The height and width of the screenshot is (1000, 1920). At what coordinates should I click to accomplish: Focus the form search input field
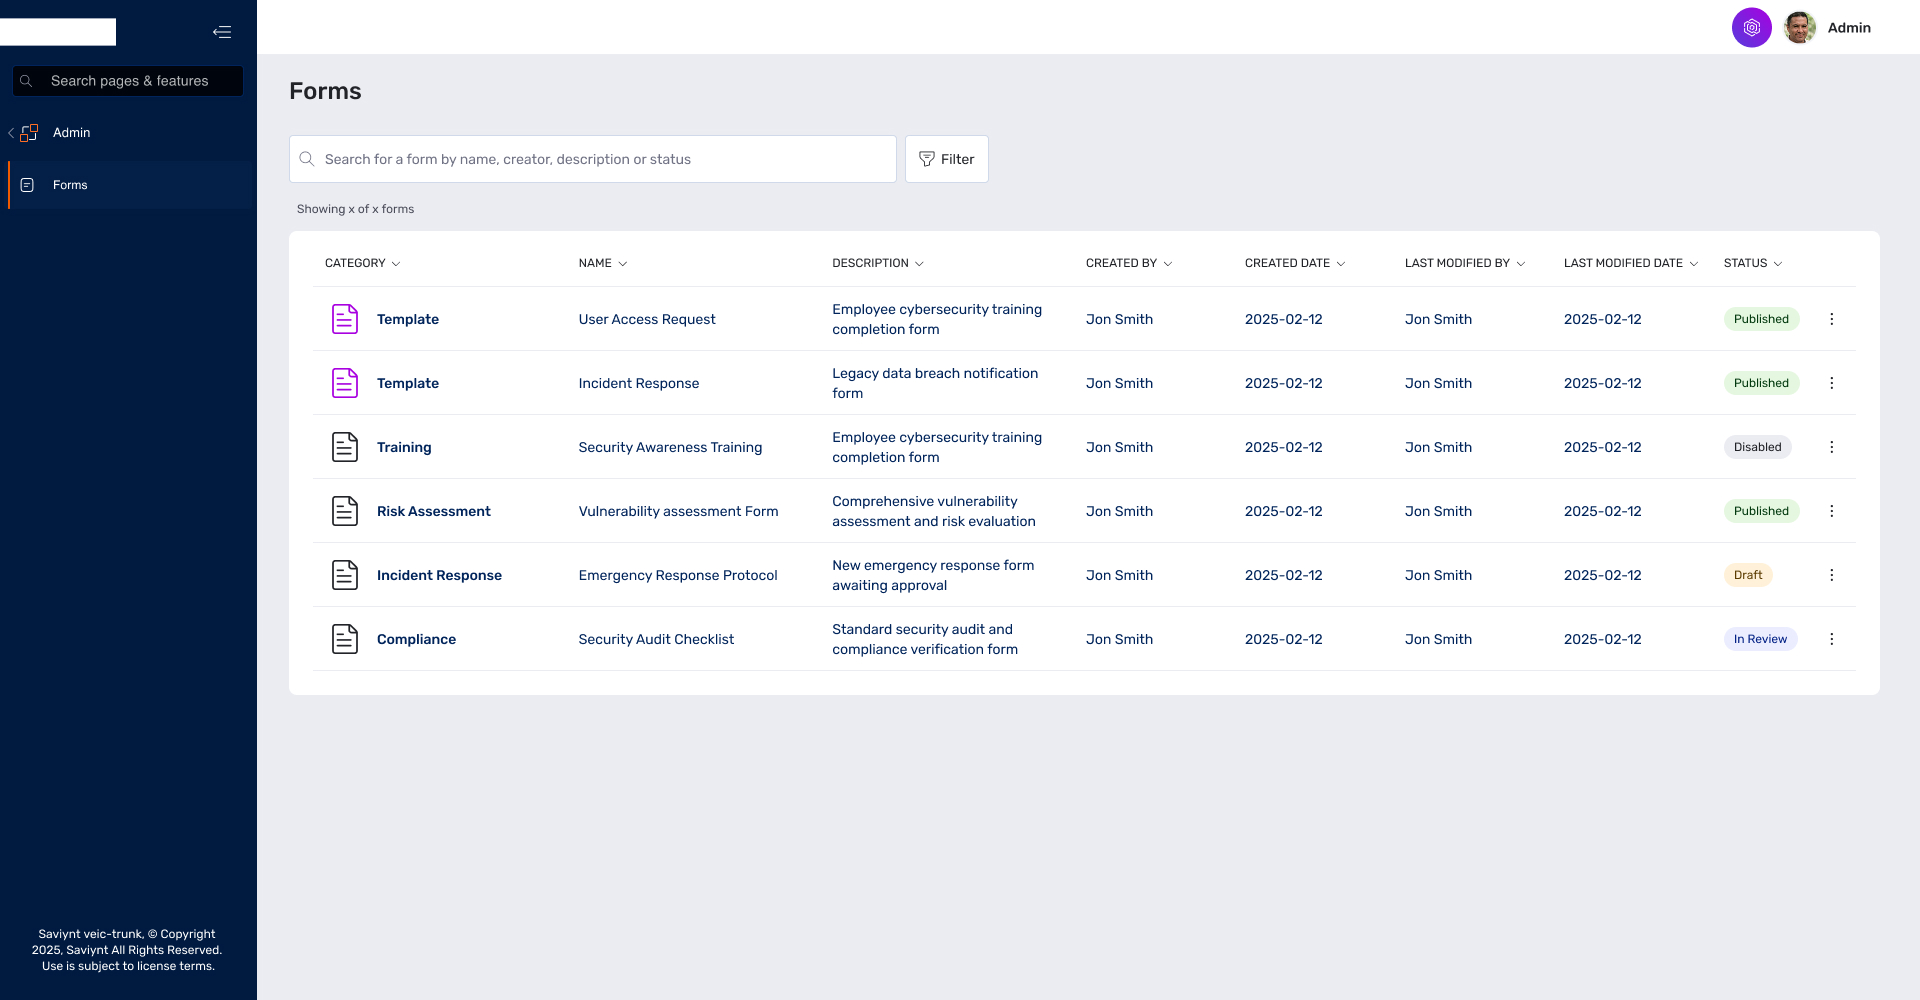click(x=600, y=159)
